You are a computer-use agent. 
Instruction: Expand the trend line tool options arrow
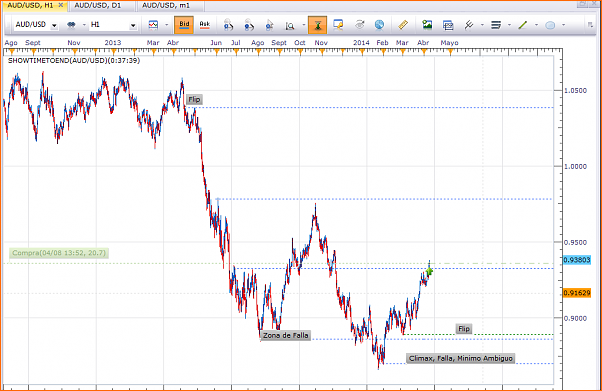[536, 25]
